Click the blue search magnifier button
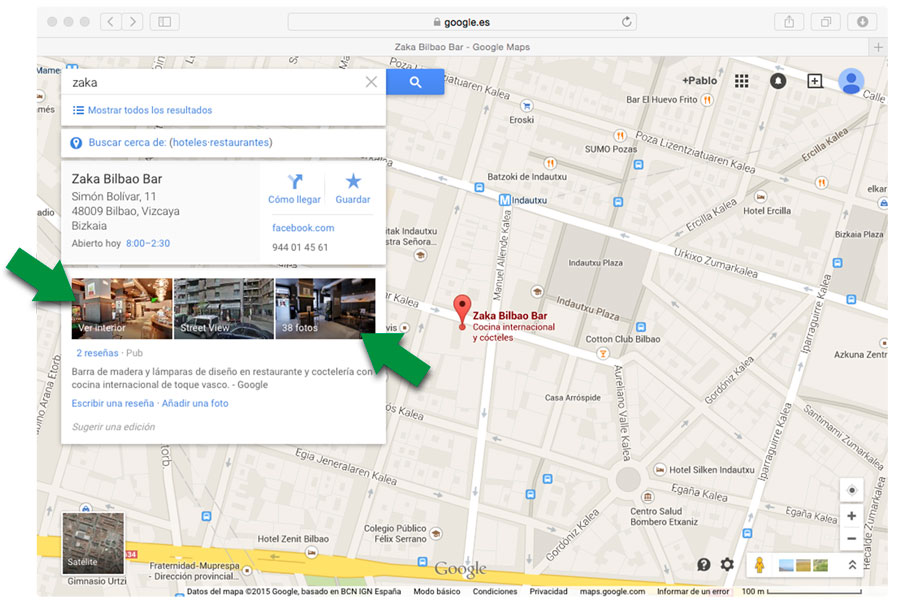900x600 pixels. pyautogui.click(x=415, y=82)
